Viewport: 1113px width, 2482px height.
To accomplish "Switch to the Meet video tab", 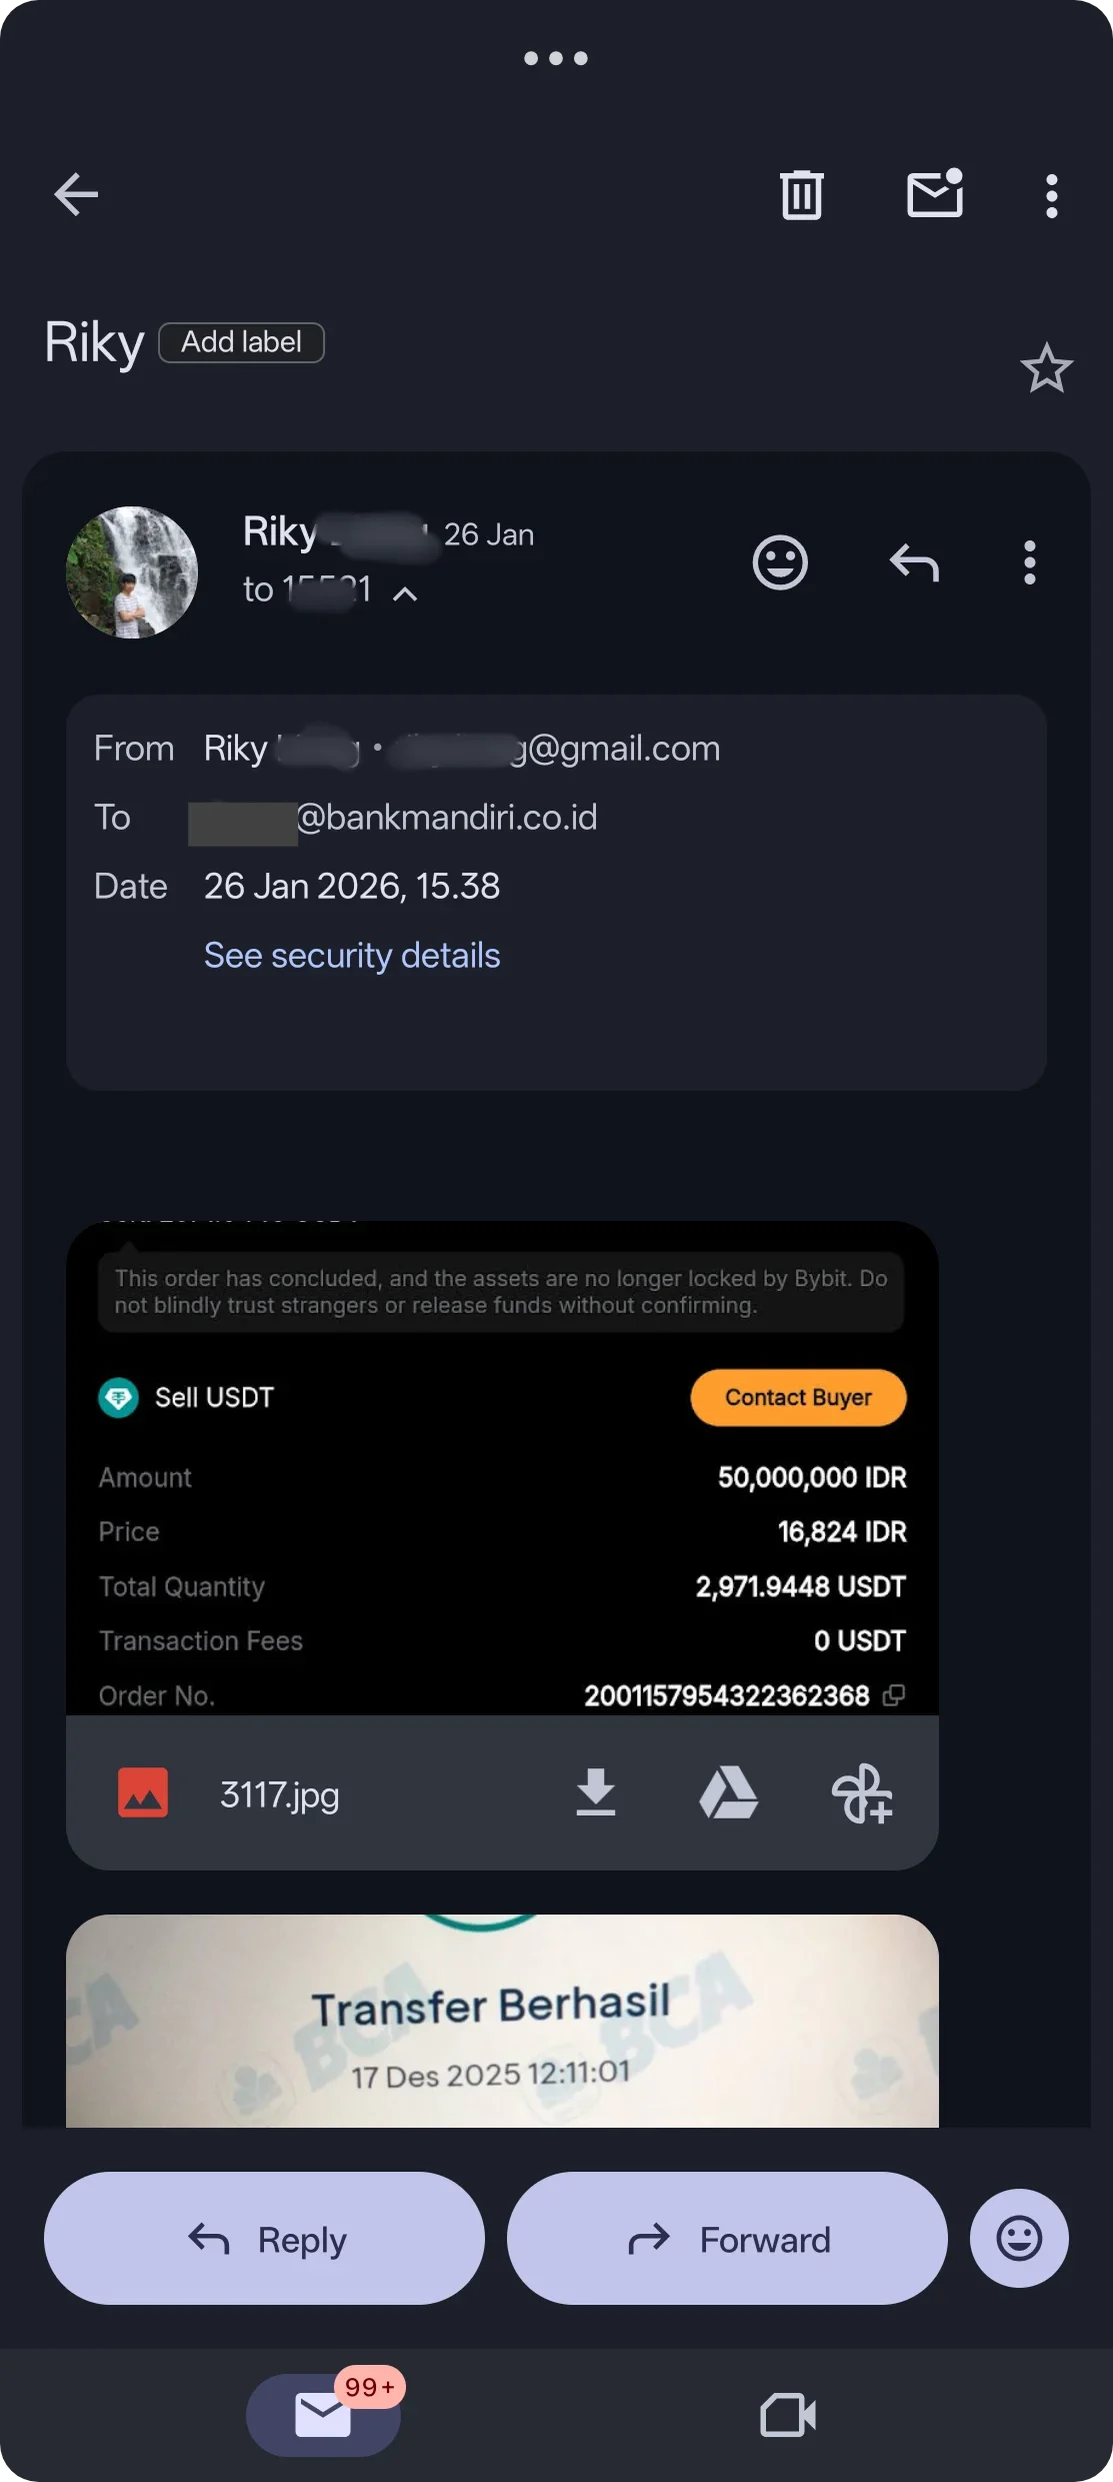I will pos(788,2415).
